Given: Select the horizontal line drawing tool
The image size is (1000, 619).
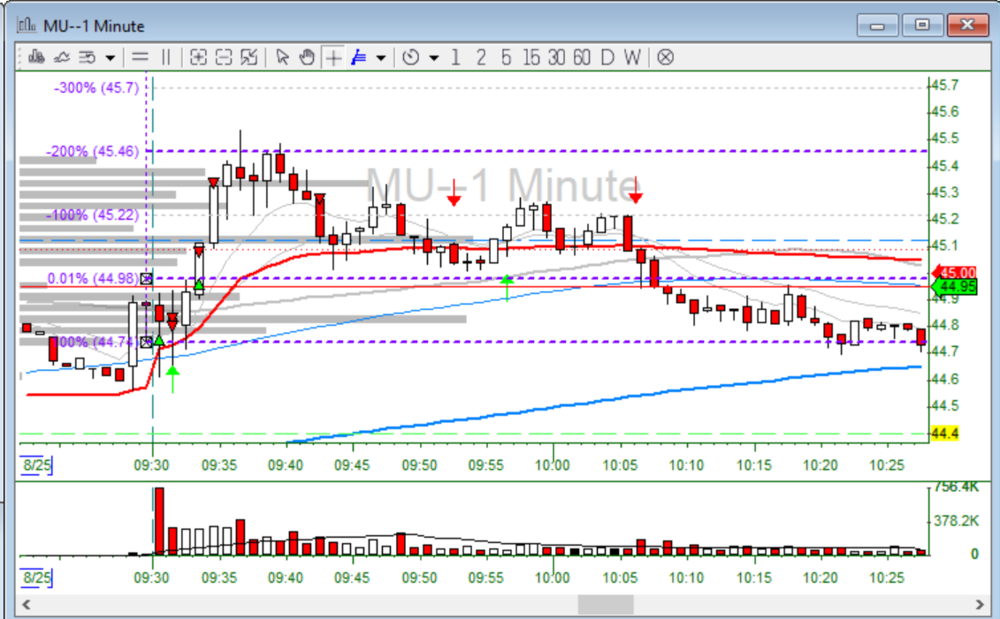Looking at the screenshot, I should point(140,58).
